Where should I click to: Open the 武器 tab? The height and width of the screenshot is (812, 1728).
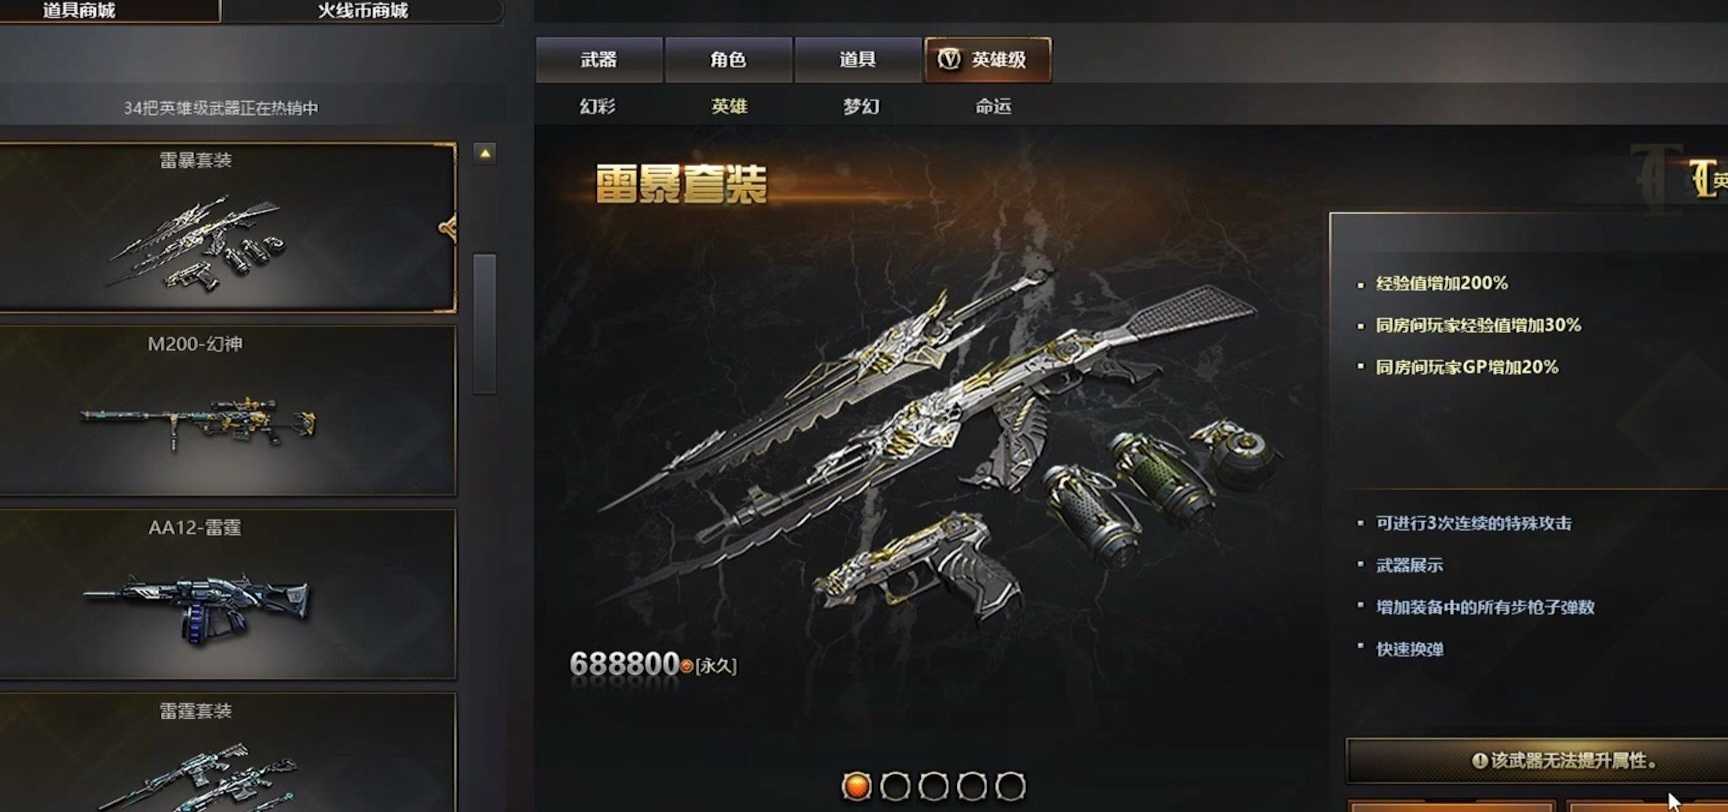tap(599, 60)
